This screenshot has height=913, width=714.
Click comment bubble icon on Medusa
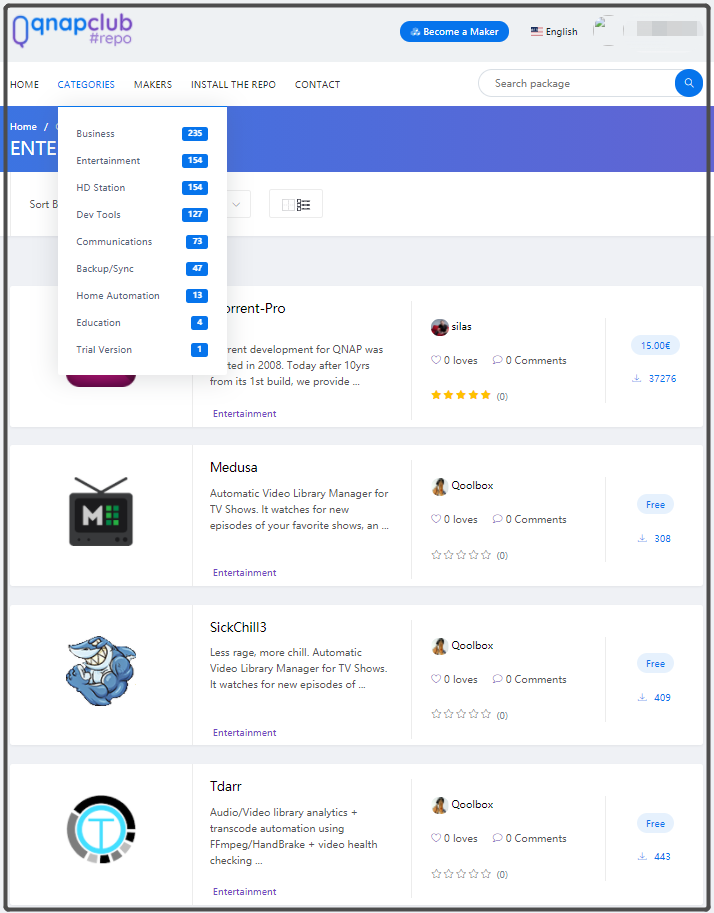497,519
